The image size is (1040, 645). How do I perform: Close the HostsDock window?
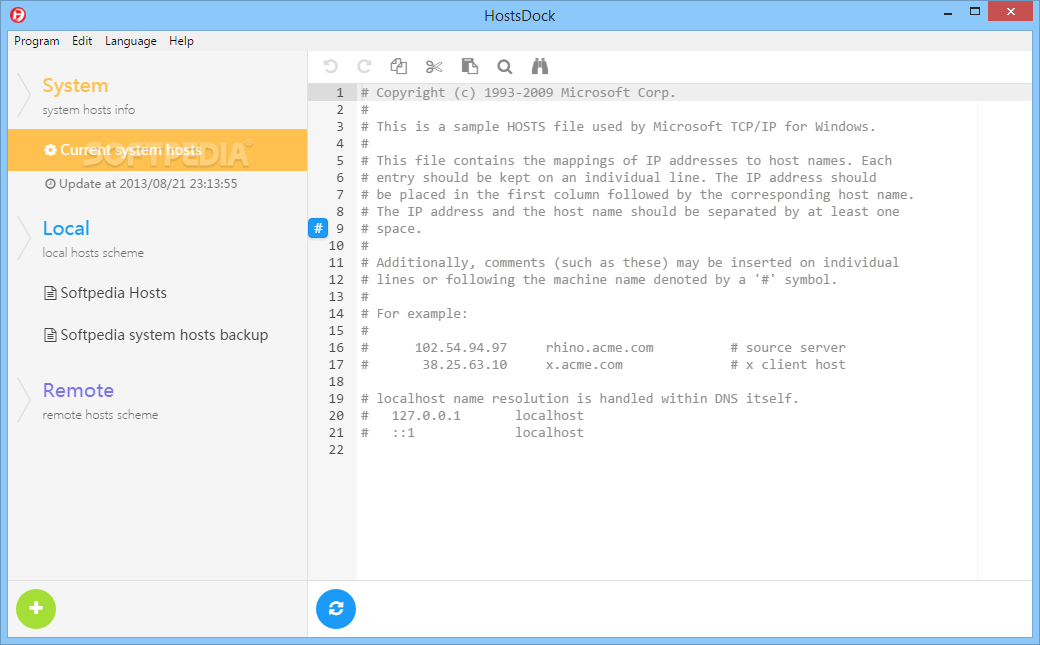1011,12
